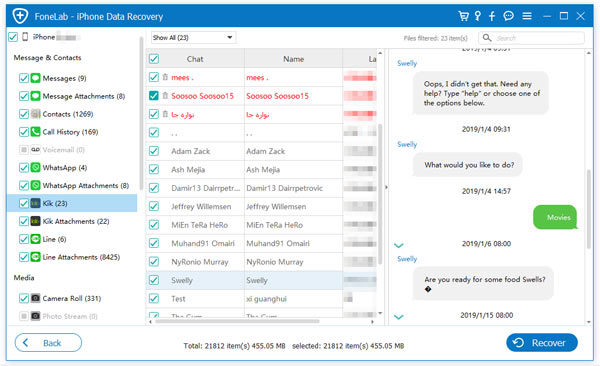Screen dimensions: 600x366
Task: Click trash icon beside the Arabic-named chat
Action: pos(165,114)
